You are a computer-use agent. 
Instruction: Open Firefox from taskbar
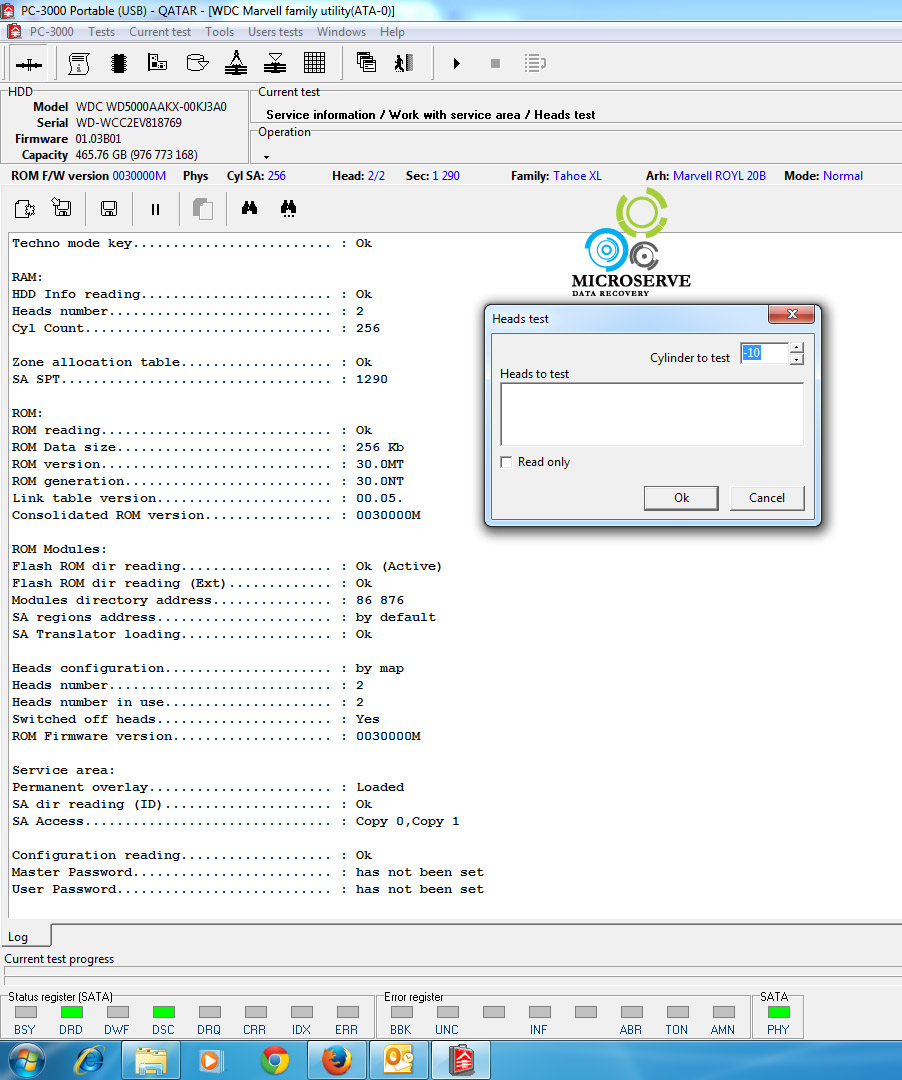click(337, 1060)
